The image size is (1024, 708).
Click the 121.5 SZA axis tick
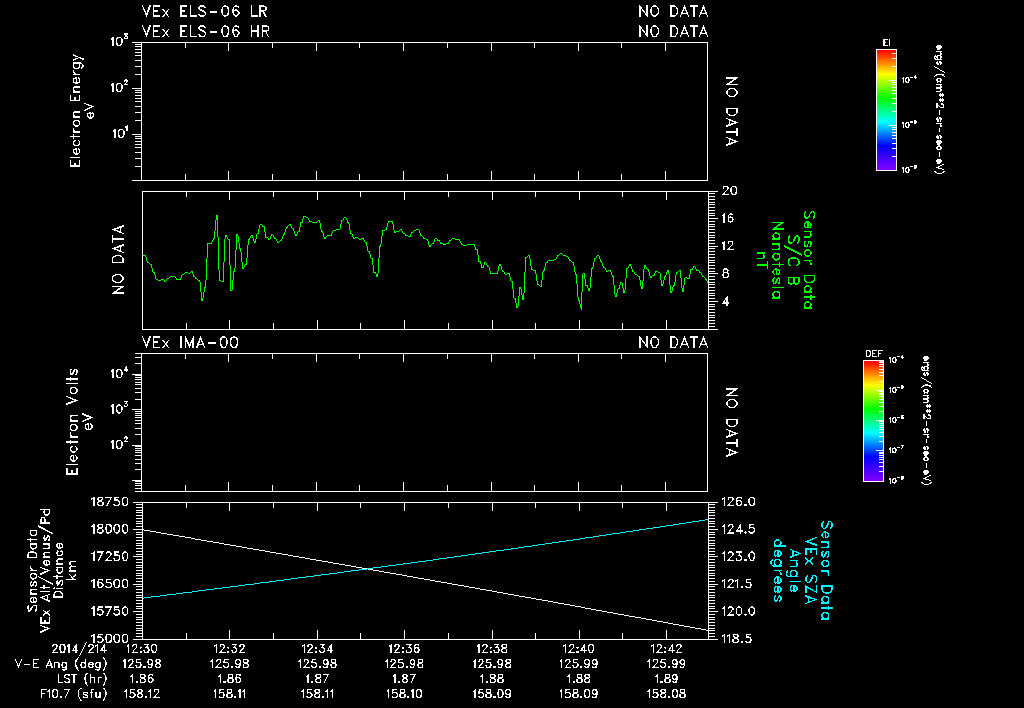coord(739,584)
